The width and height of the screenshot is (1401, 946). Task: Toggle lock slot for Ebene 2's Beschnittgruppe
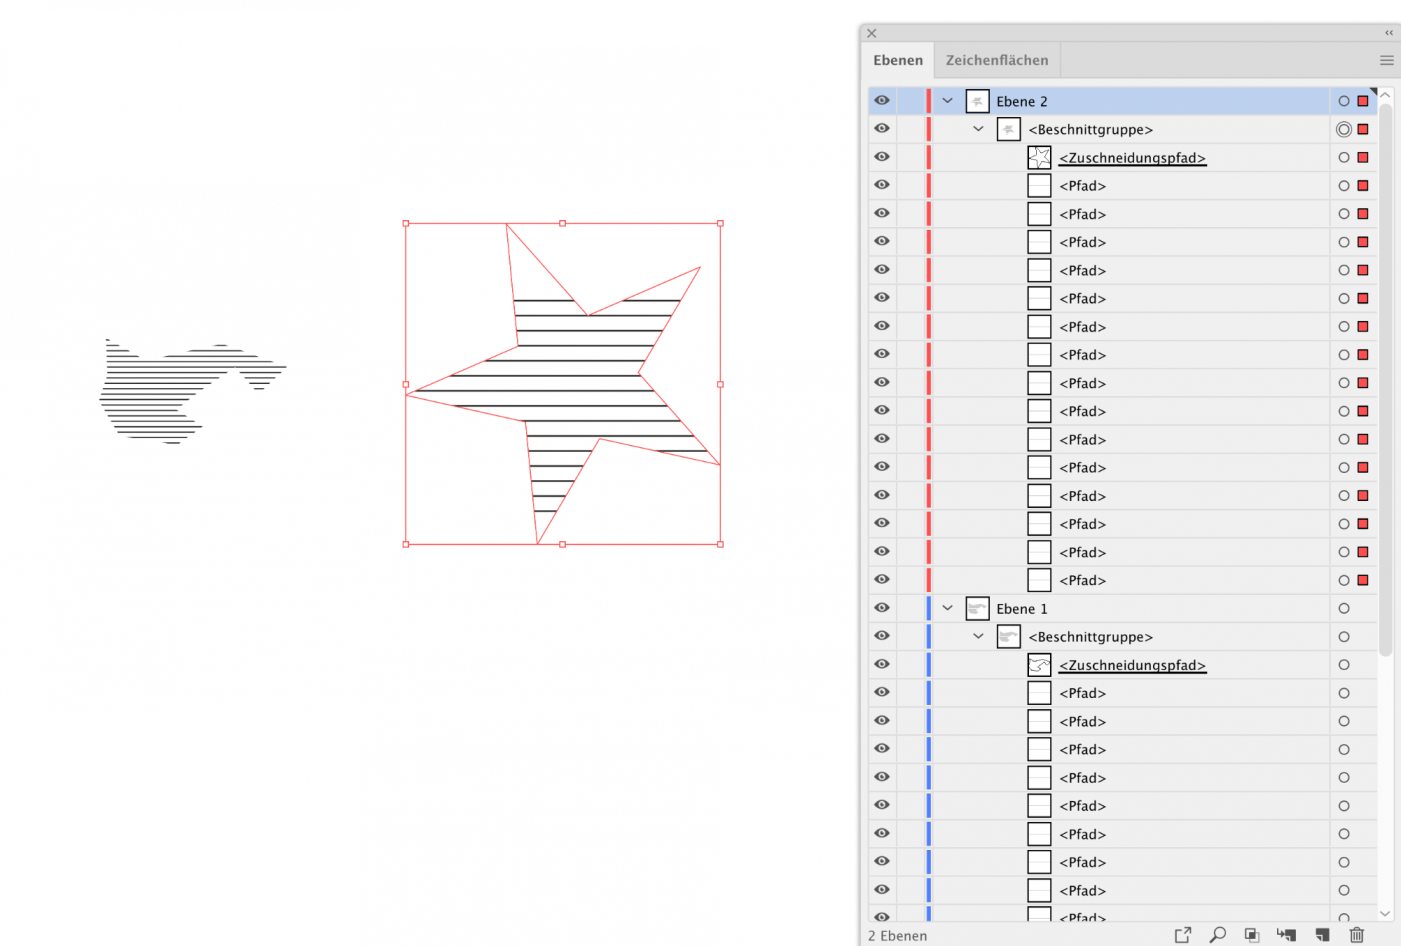(911, 129)
